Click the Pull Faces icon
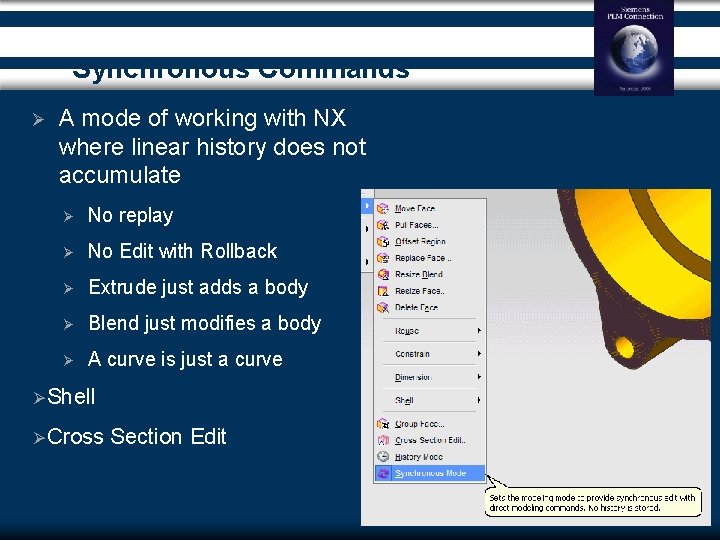The image size is (720, 540). click(383, 225)
